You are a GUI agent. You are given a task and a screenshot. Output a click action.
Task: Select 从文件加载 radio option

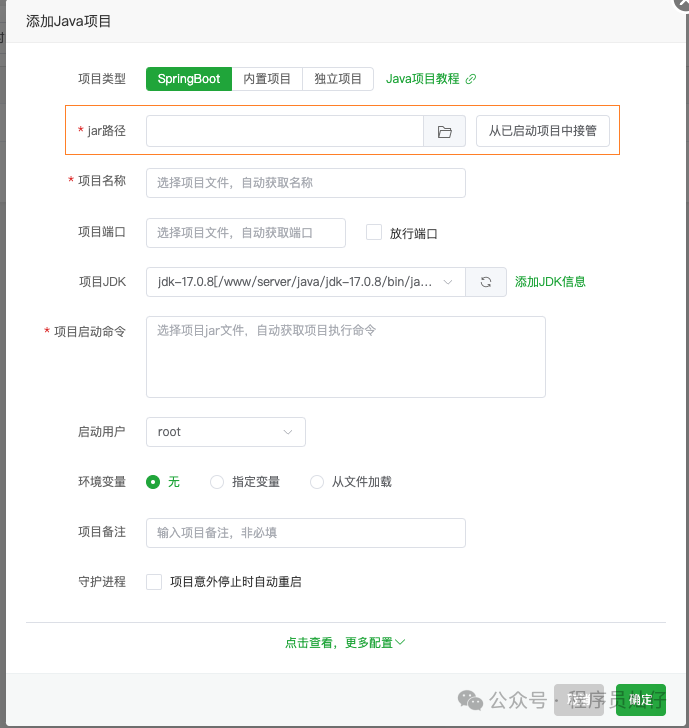click(x=317, y=482)
